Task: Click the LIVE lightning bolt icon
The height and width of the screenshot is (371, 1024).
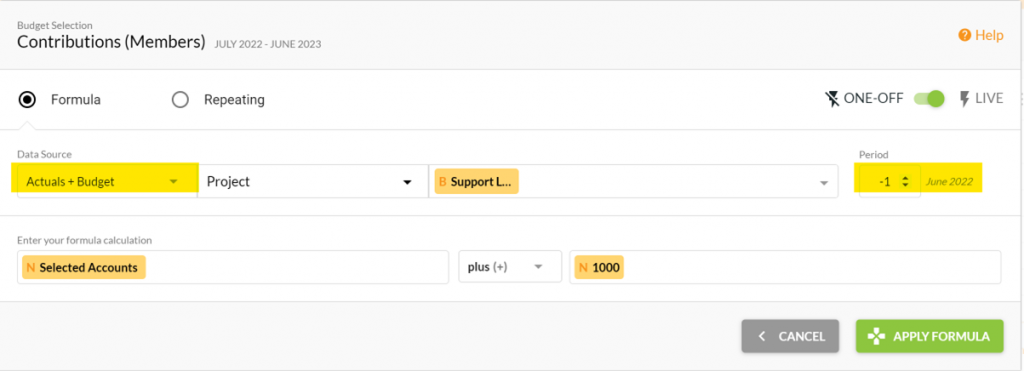Action: coord(965,99)
